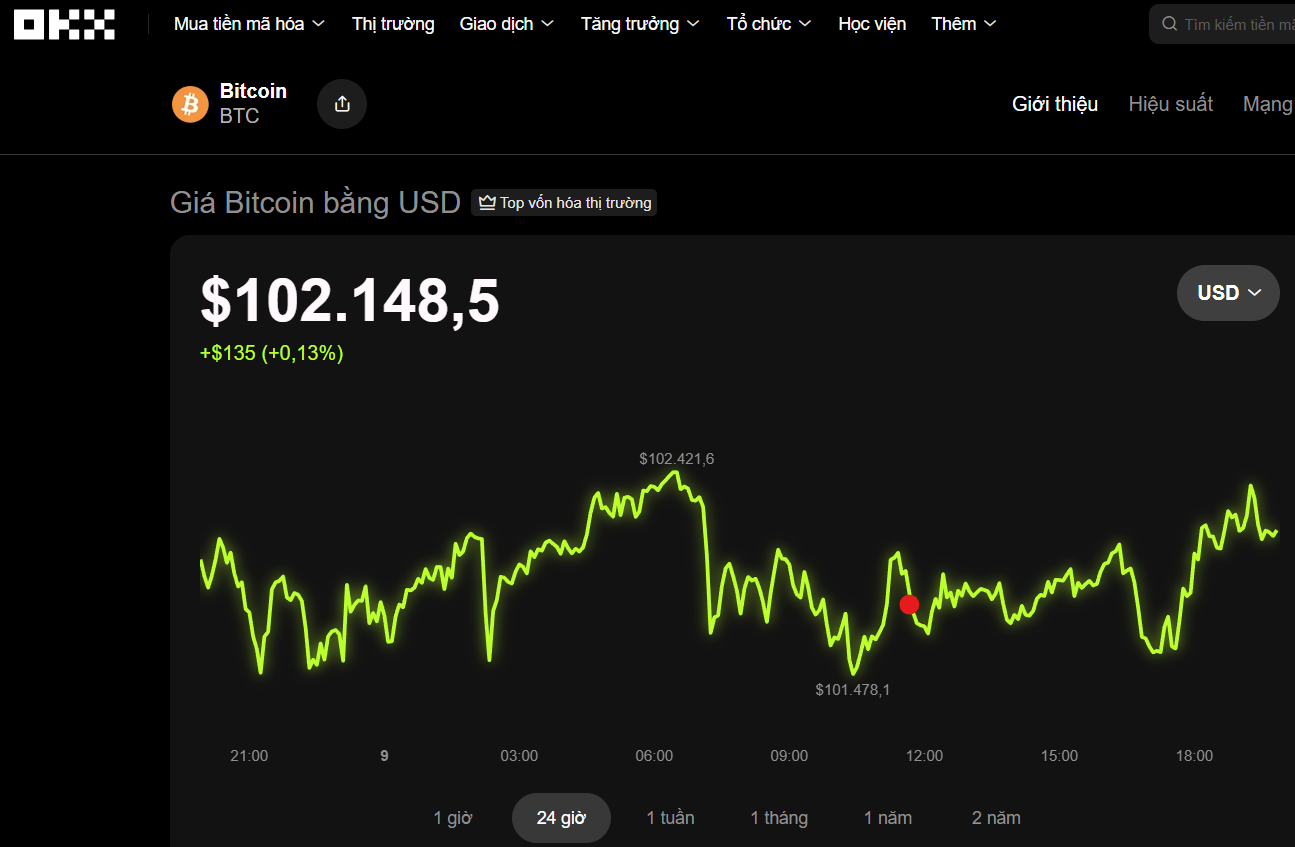The width and height of the screenshot is (1295, 847).
Task: Click the Top vốn hóa thị trường badge
Action: pyautogui.click(x=564, y=203)
